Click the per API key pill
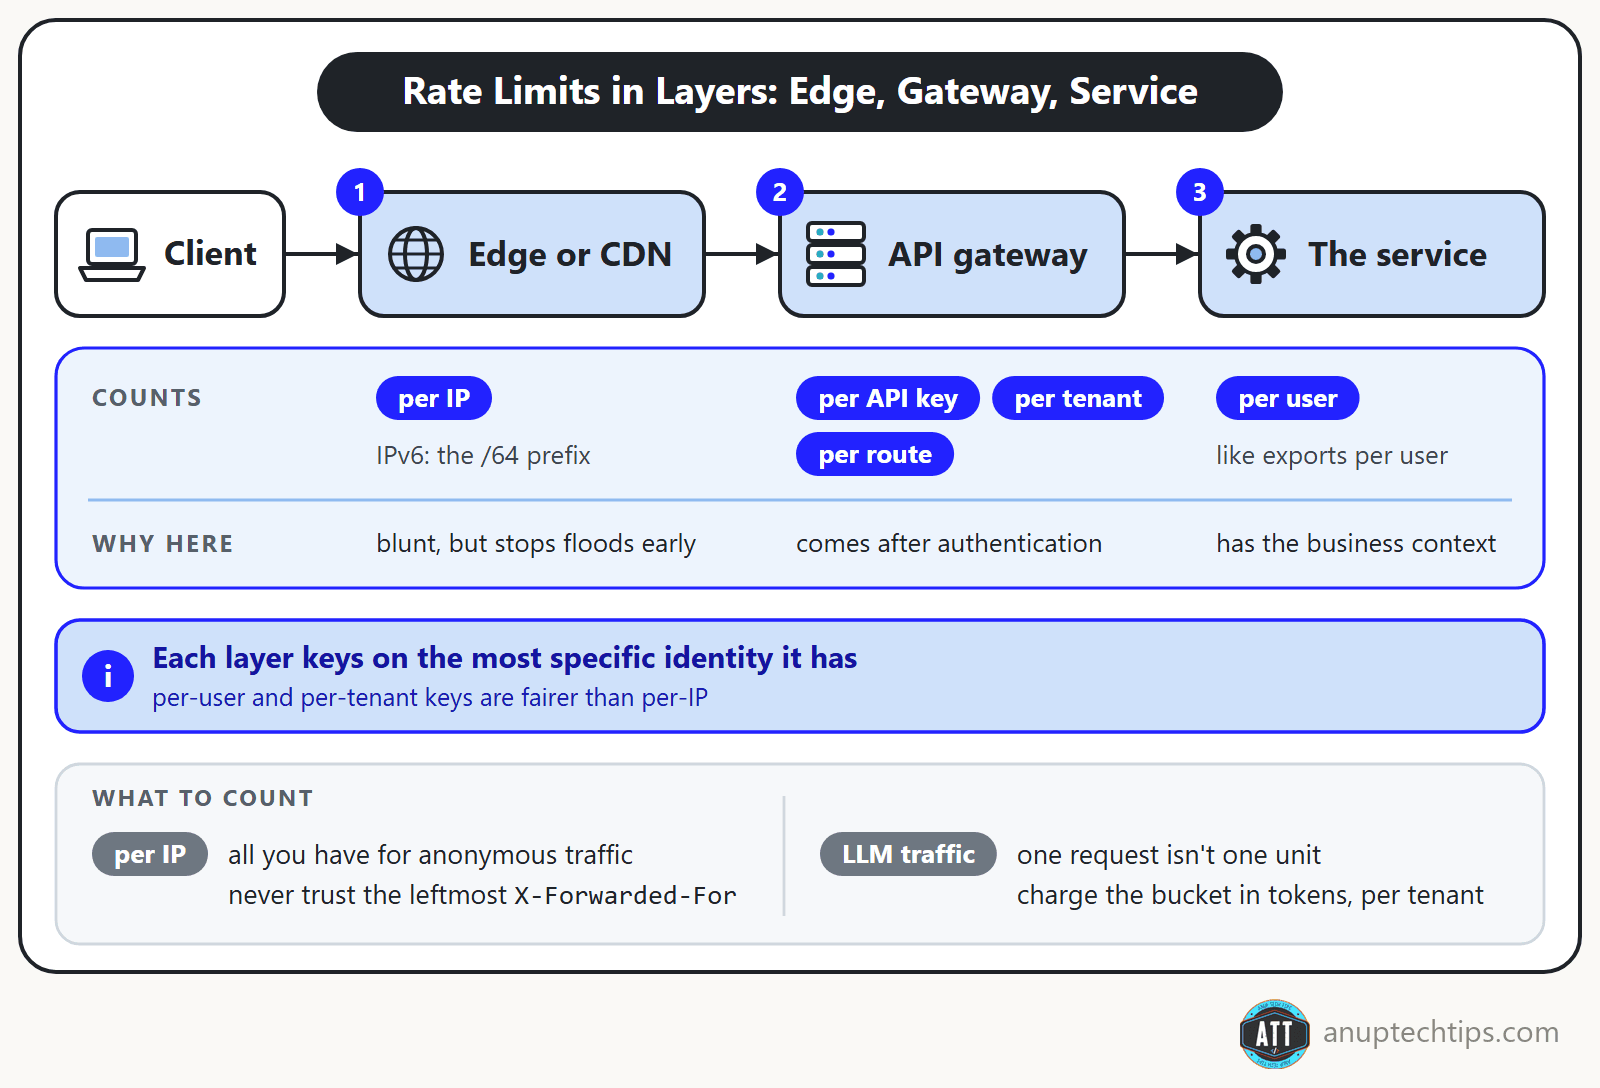 click(x=888, y=398)
